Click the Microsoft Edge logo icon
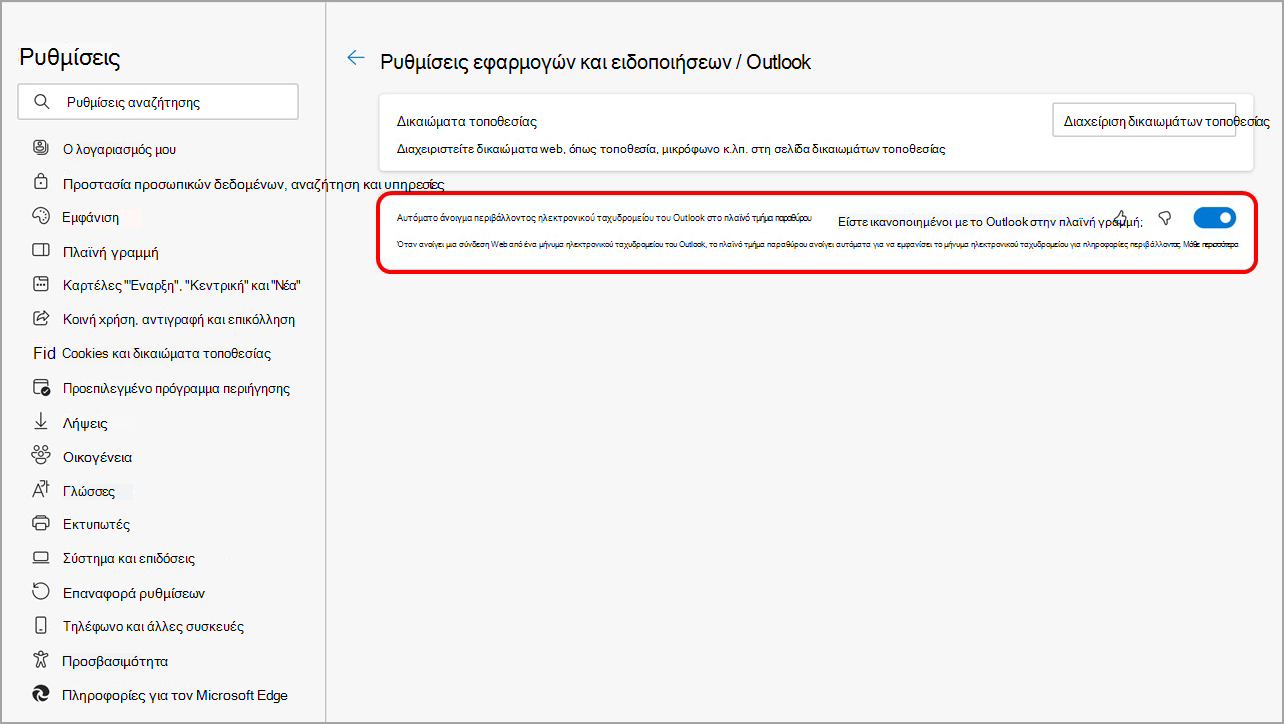 41,694
